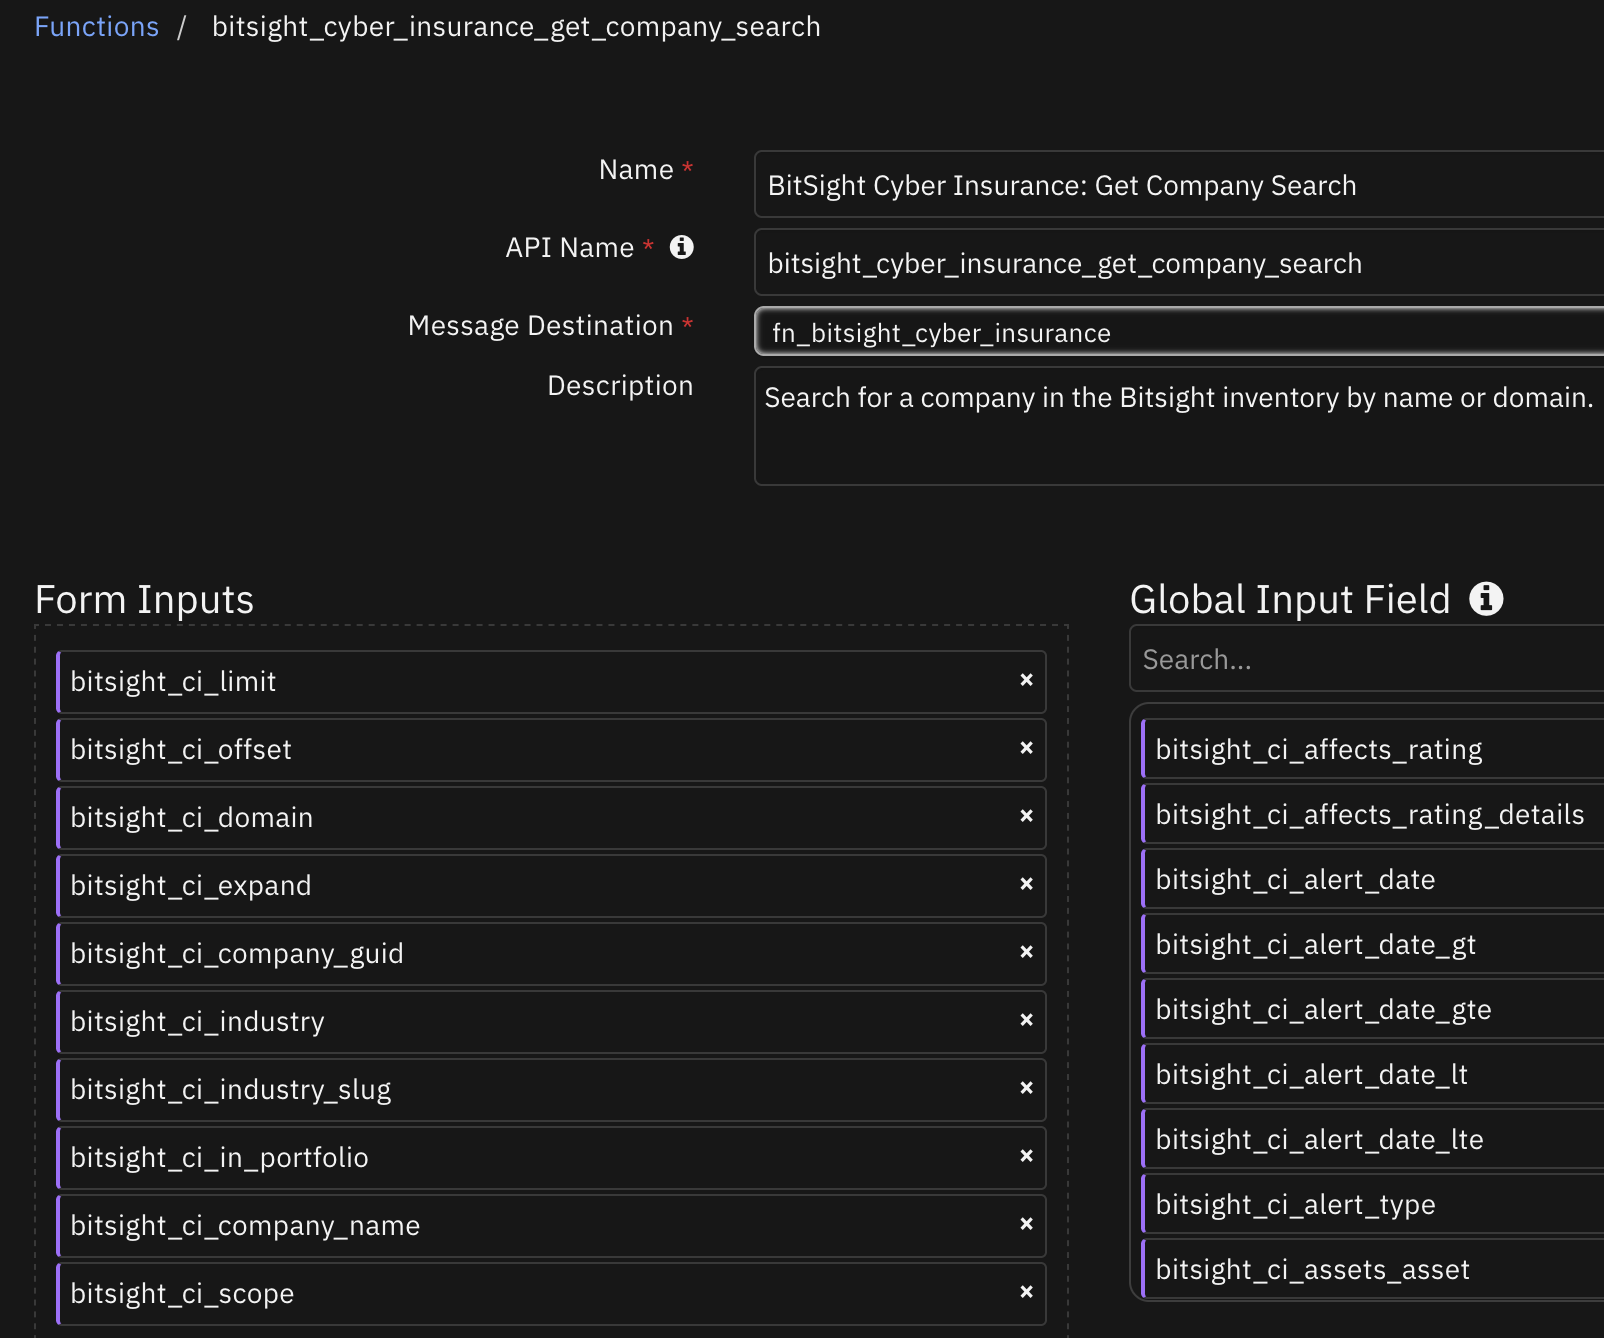Select bitsight_ci_alert_date_gte global field
The height and width of the screenshot is (1338, 1604).
(x=1372, y=1009)
